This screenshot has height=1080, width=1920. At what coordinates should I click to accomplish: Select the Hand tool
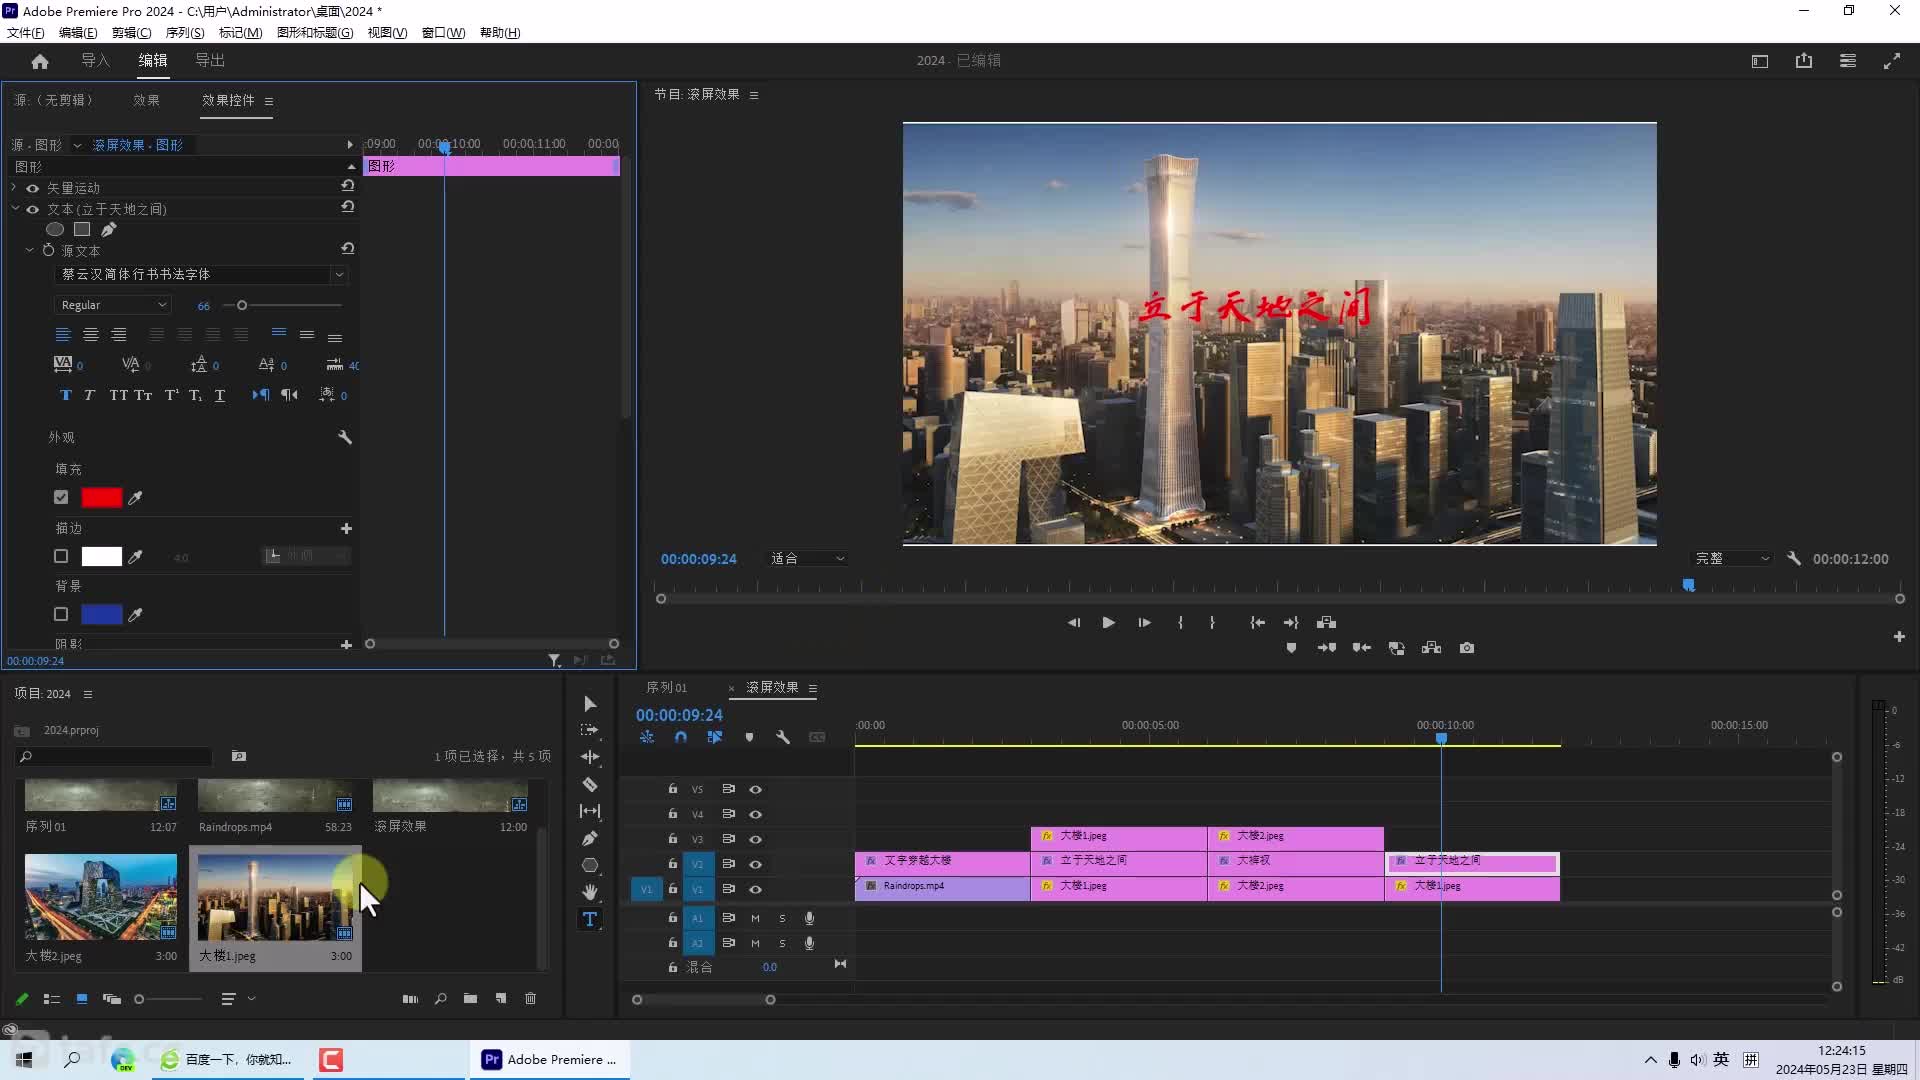click(x=589, y=892)
